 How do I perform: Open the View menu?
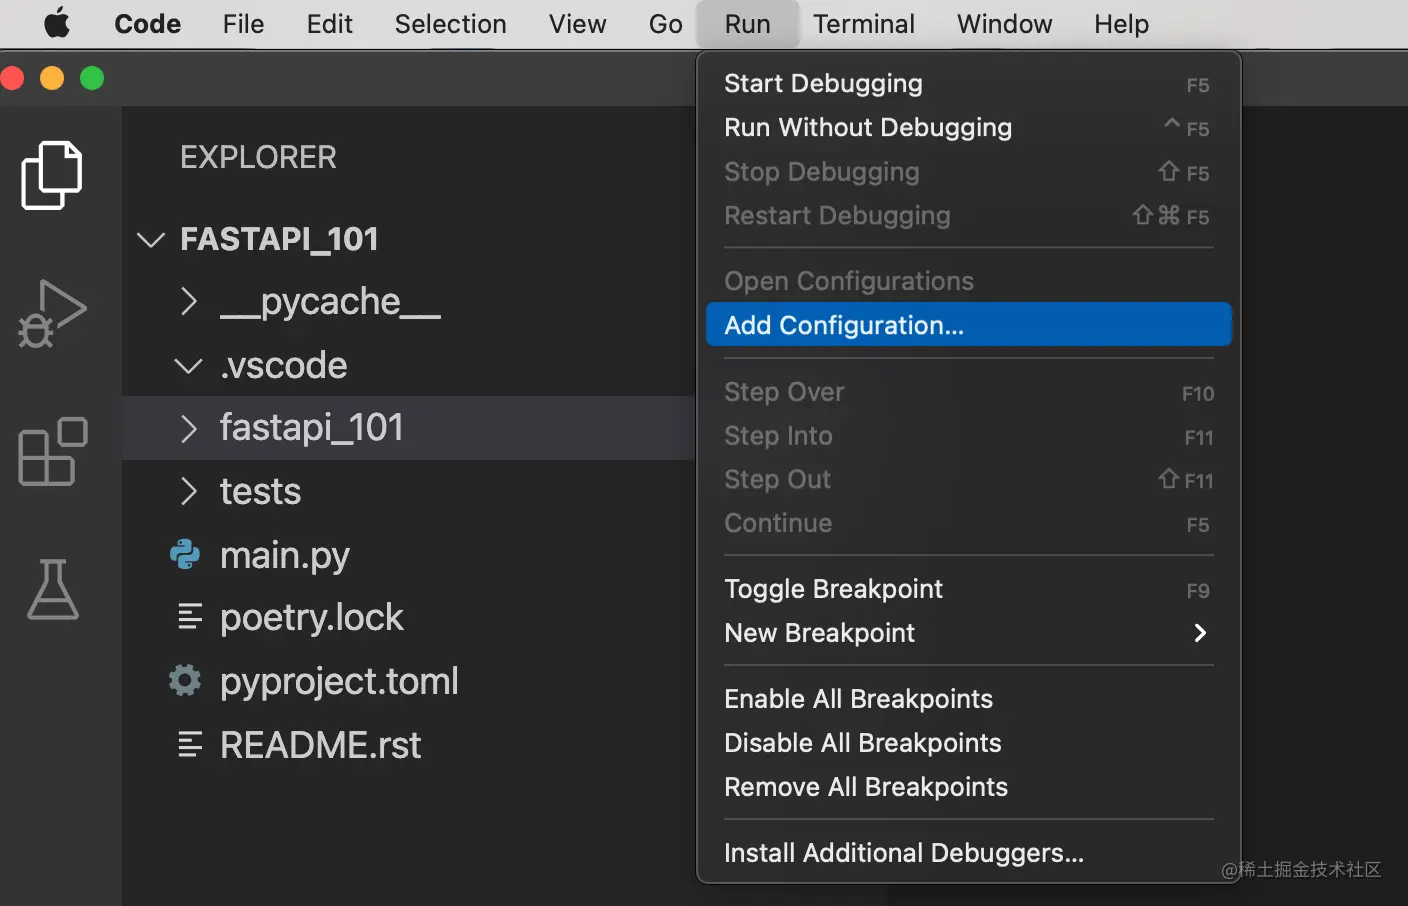pyautogui.click(x=577, y=24)
